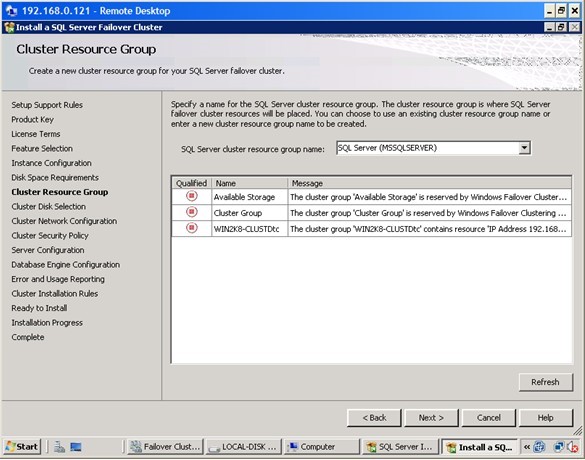Select Cluster Disk Selection step
The image size is (585, 460).
49,207
